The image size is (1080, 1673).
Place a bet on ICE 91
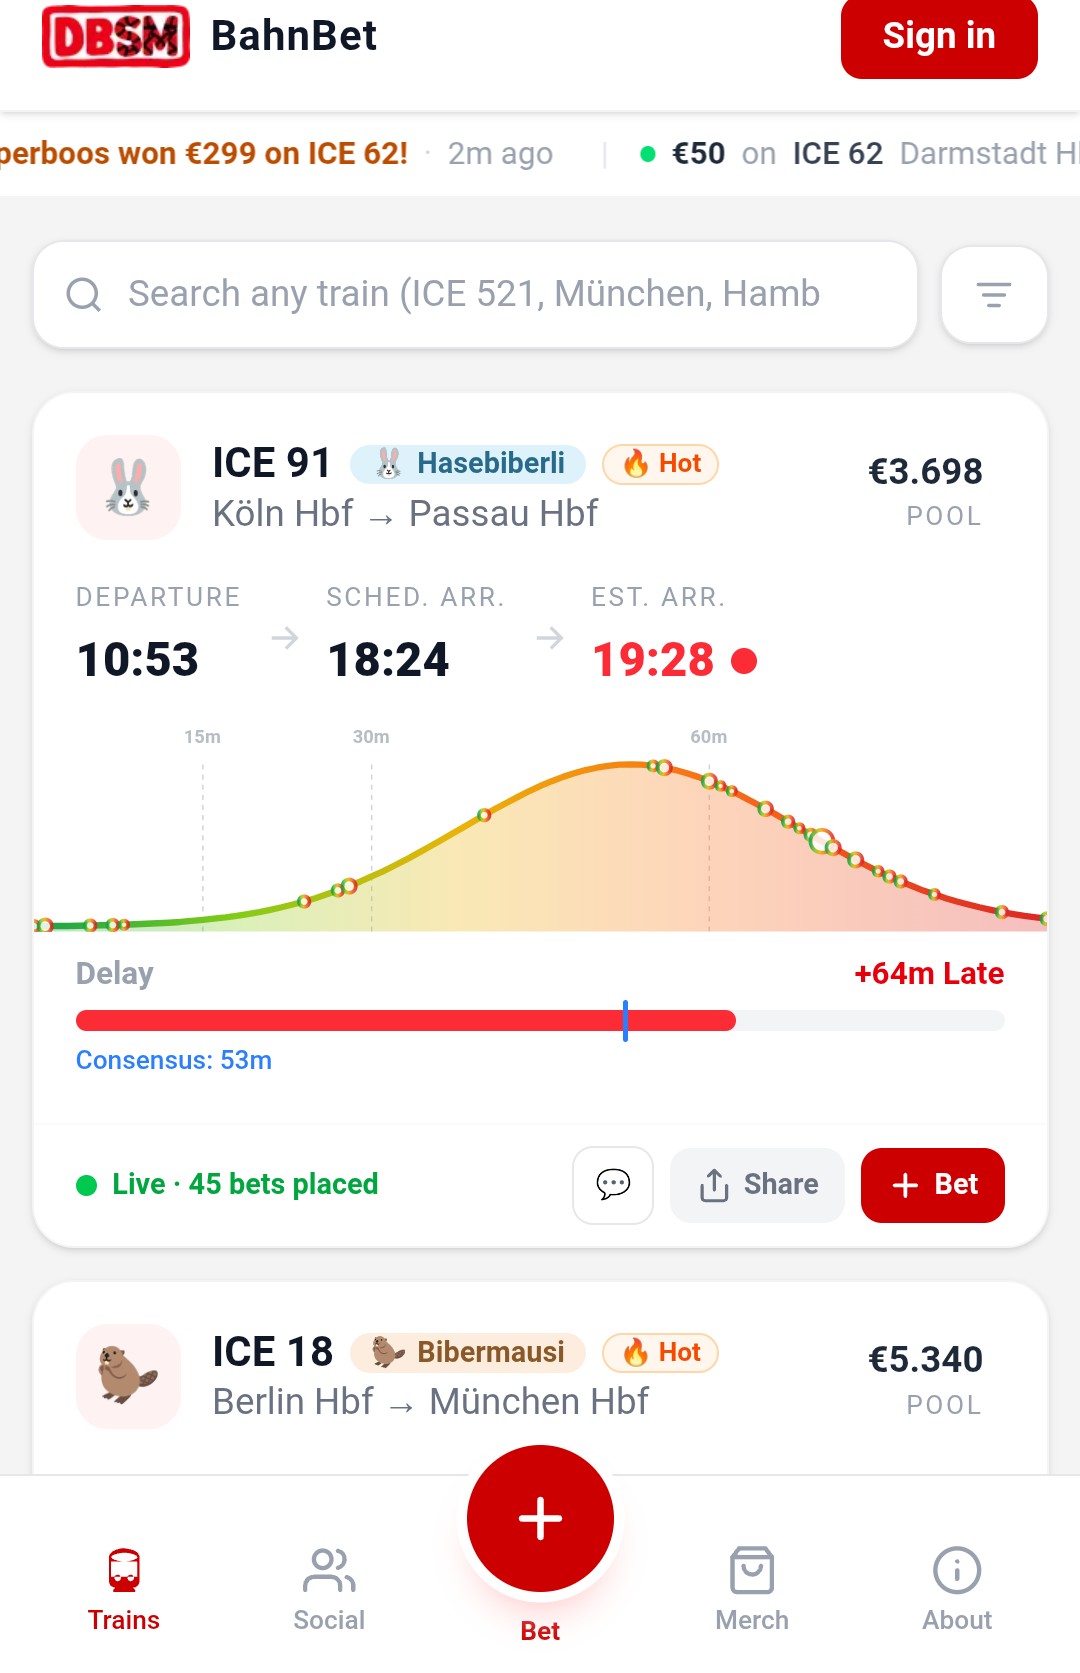pyautogui.click(x=932, y=1185)
